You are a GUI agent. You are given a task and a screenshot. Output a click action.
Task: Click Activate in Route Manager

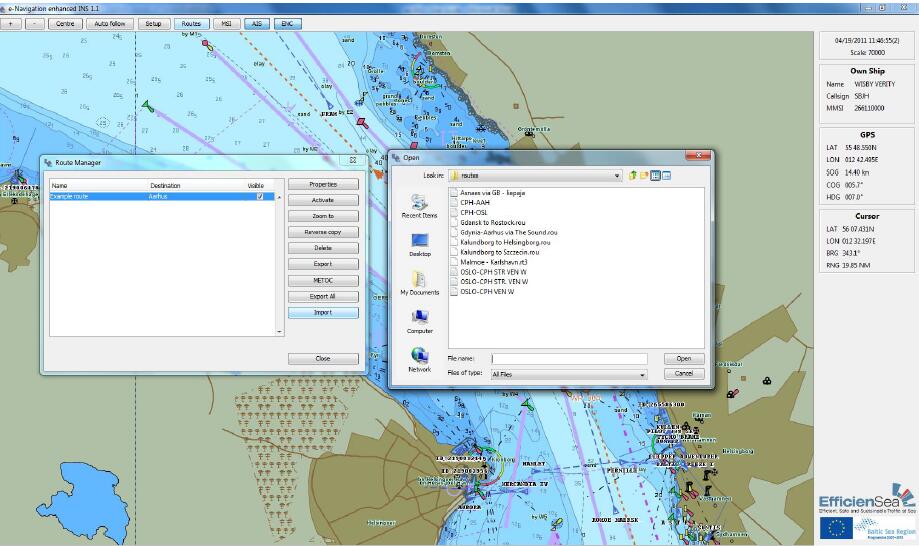323,200
